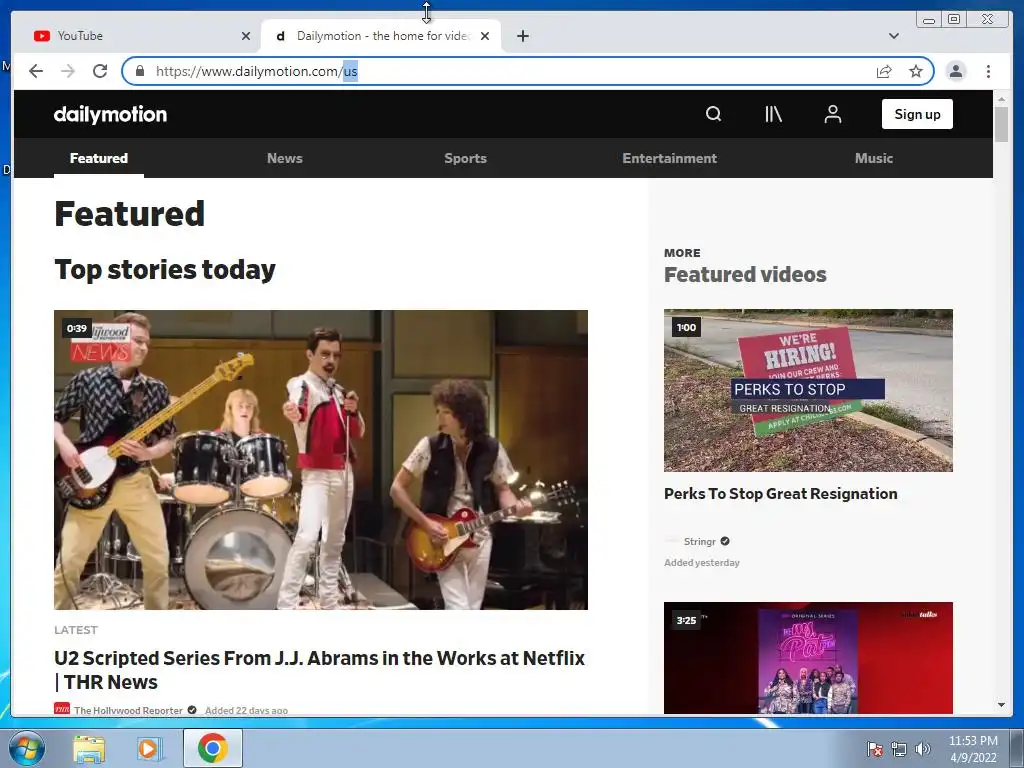Click the Sign up button

[917, 114]
